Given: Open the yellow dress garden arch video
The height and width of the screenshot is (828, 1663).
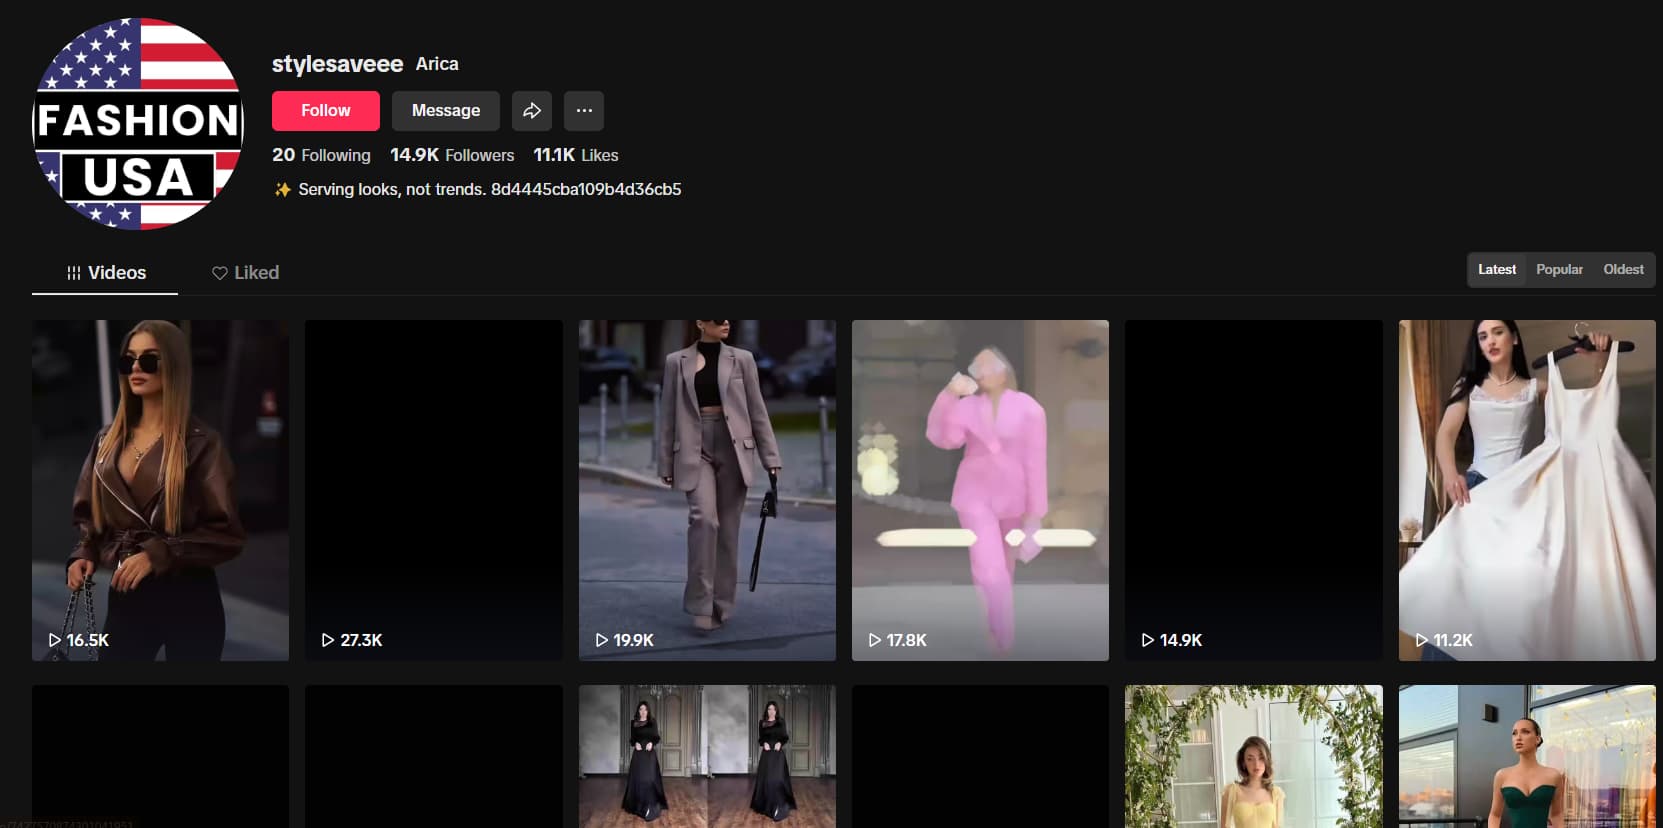Looking at the screenshot, I should [1254, 756].
